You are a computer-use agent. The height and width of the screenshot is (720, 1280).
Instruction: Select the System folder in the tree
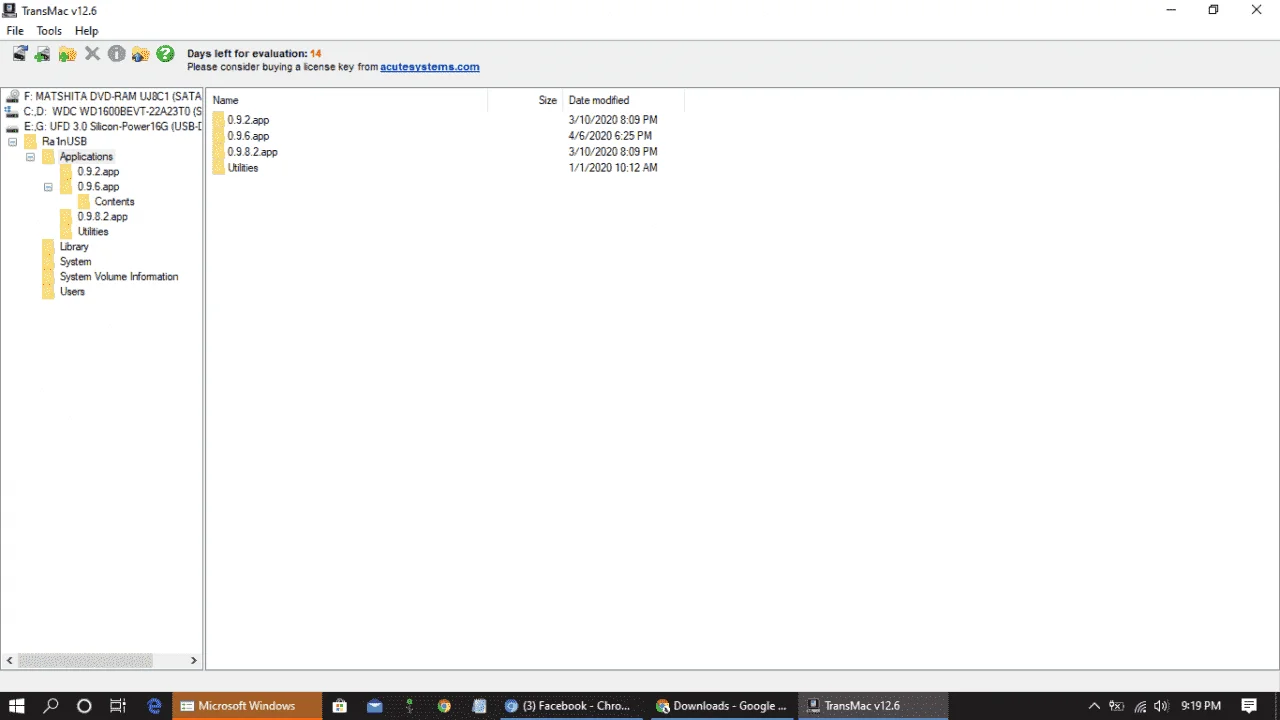[75, 261]
